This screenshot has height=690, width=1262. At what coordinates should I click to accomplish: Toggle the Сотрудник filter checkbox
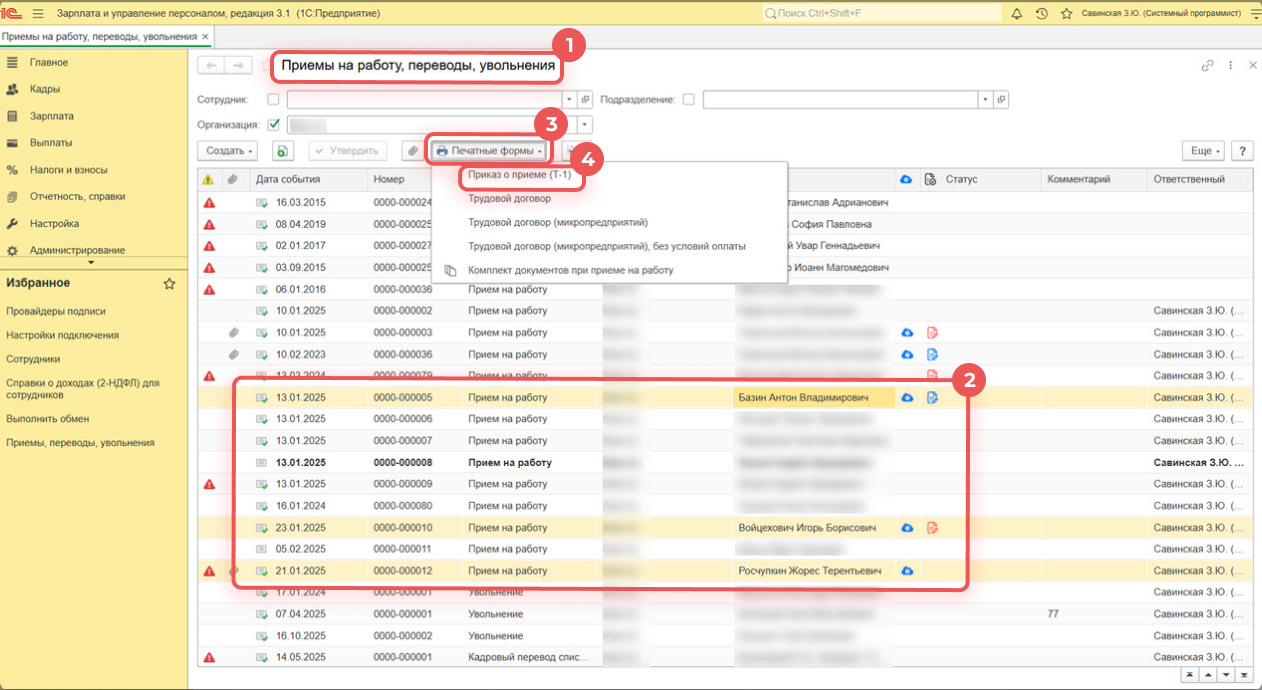(x=273, y=100)
